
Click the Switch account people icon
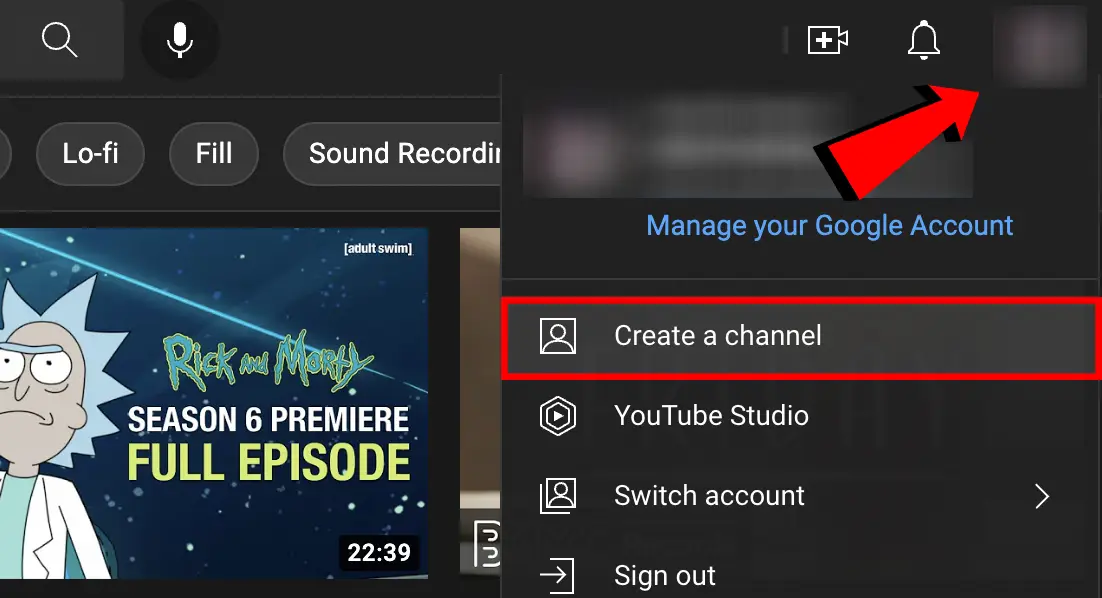tap(558, 496)
